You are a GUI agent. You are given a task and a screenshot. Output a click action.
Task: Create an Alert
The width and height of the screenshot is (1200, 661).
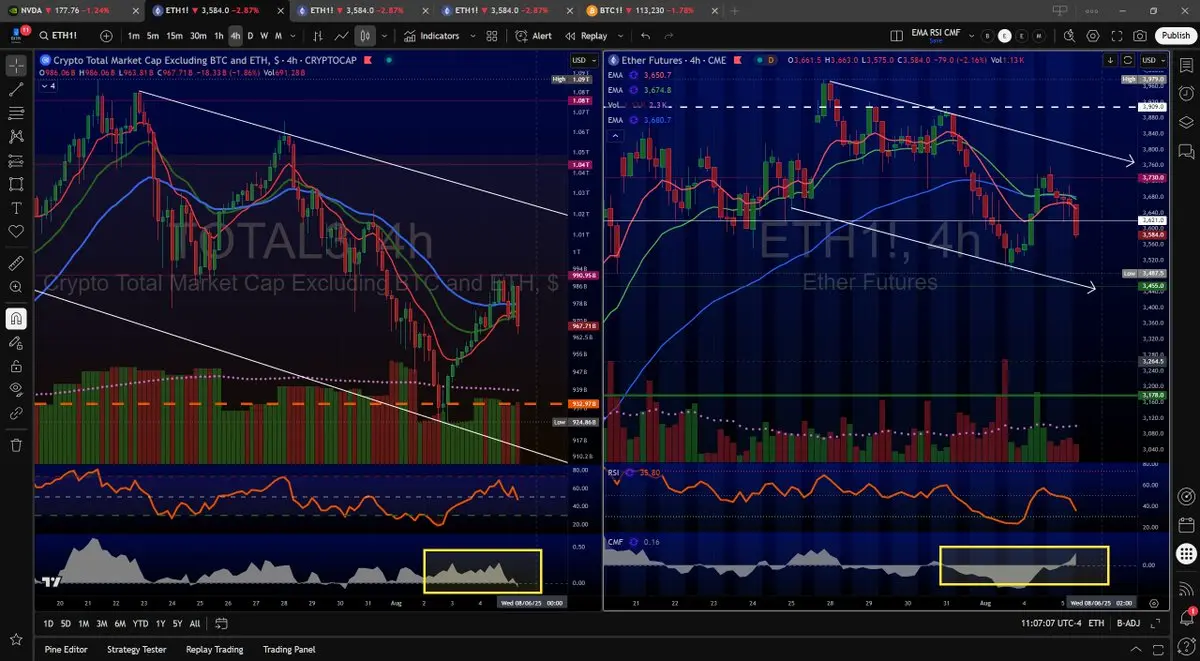point(534,36)
